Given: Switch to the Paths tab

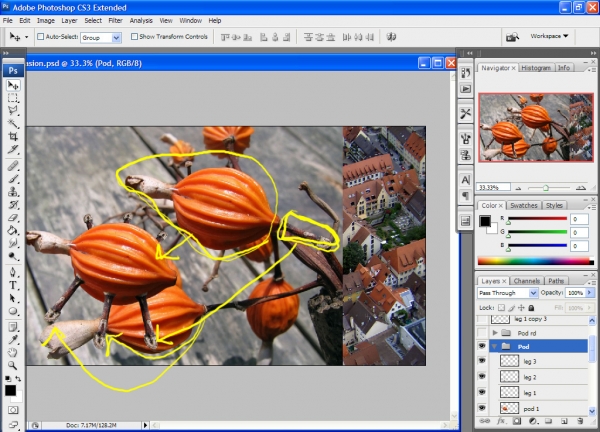Looking at the screenshot, I should click(556, 281).
